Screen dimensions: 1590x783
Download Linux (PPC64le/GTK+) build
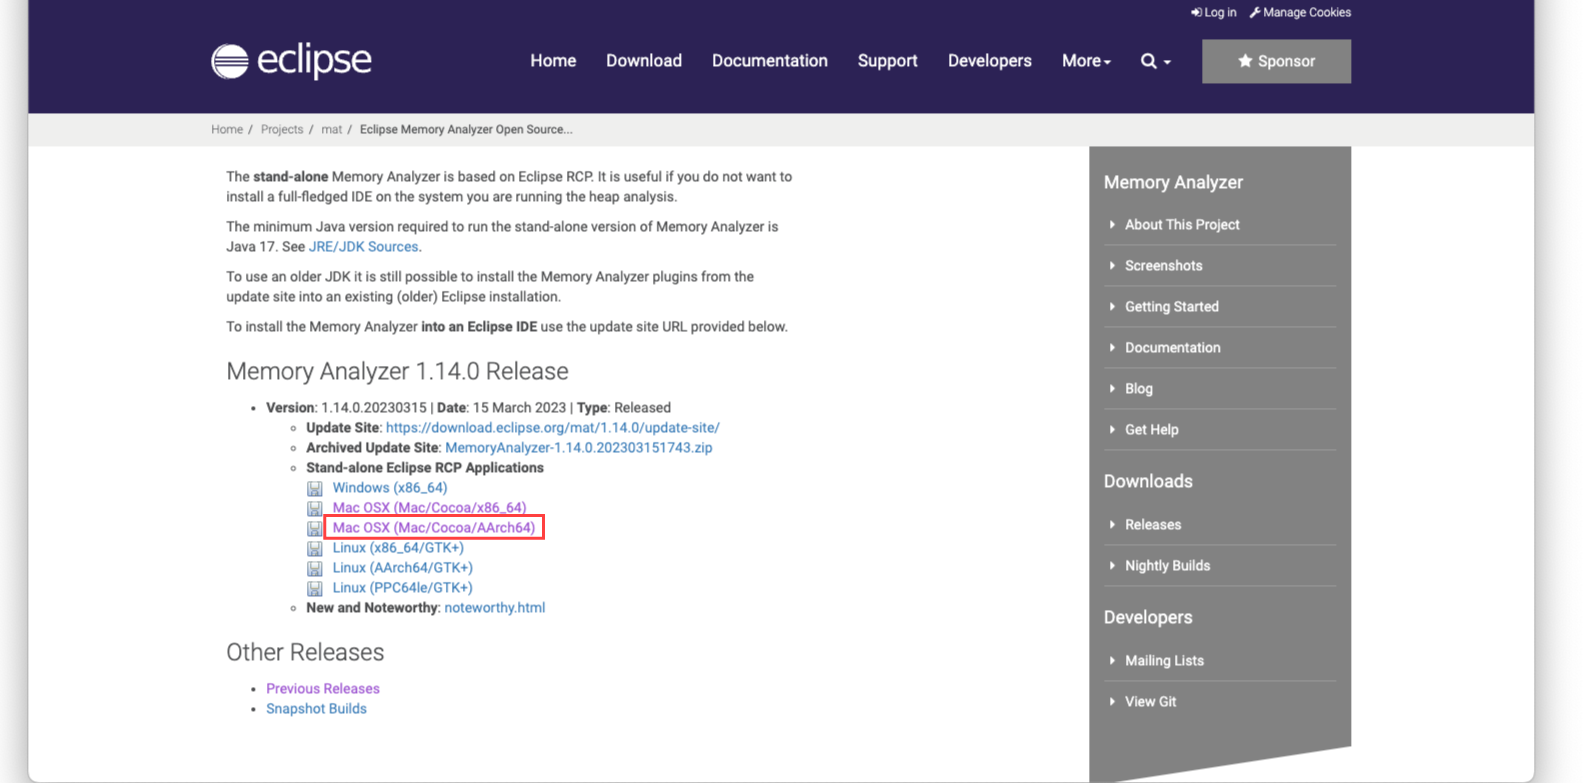(x=403, y=588)
